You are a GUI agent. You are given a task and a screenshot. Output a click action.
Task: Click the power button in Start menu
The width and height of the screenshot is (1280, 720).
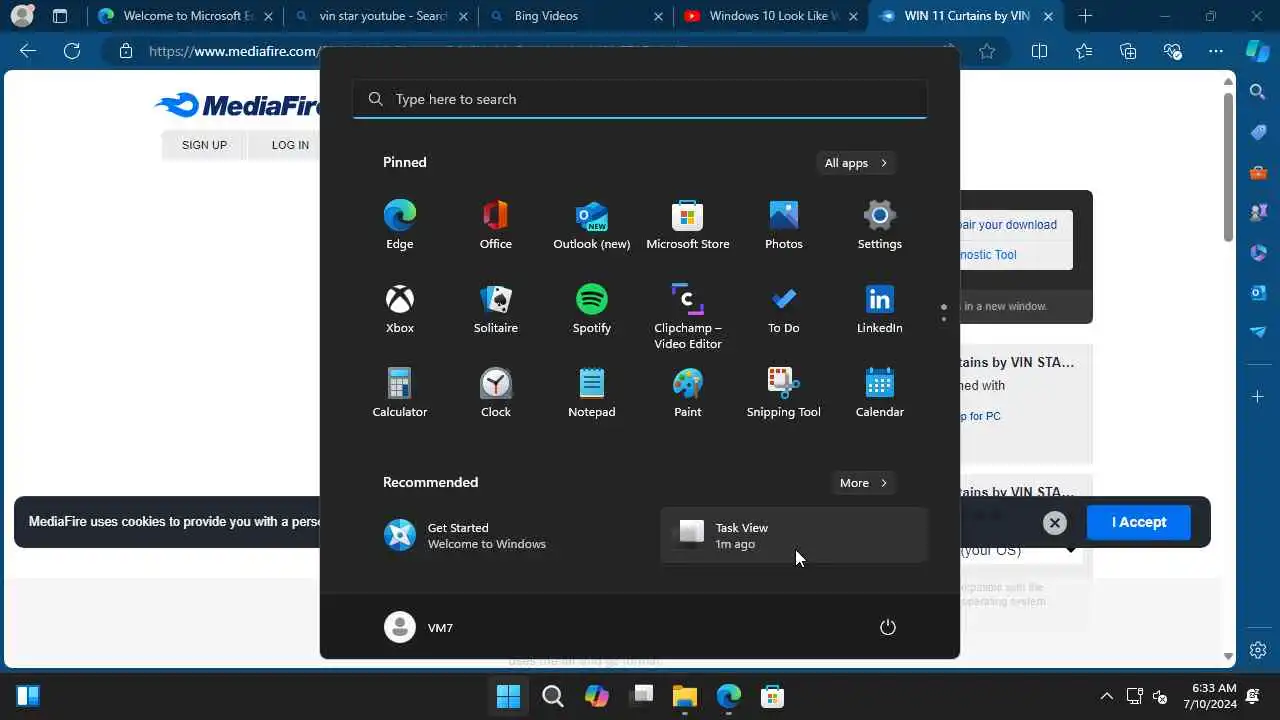[x=887, y=627]
